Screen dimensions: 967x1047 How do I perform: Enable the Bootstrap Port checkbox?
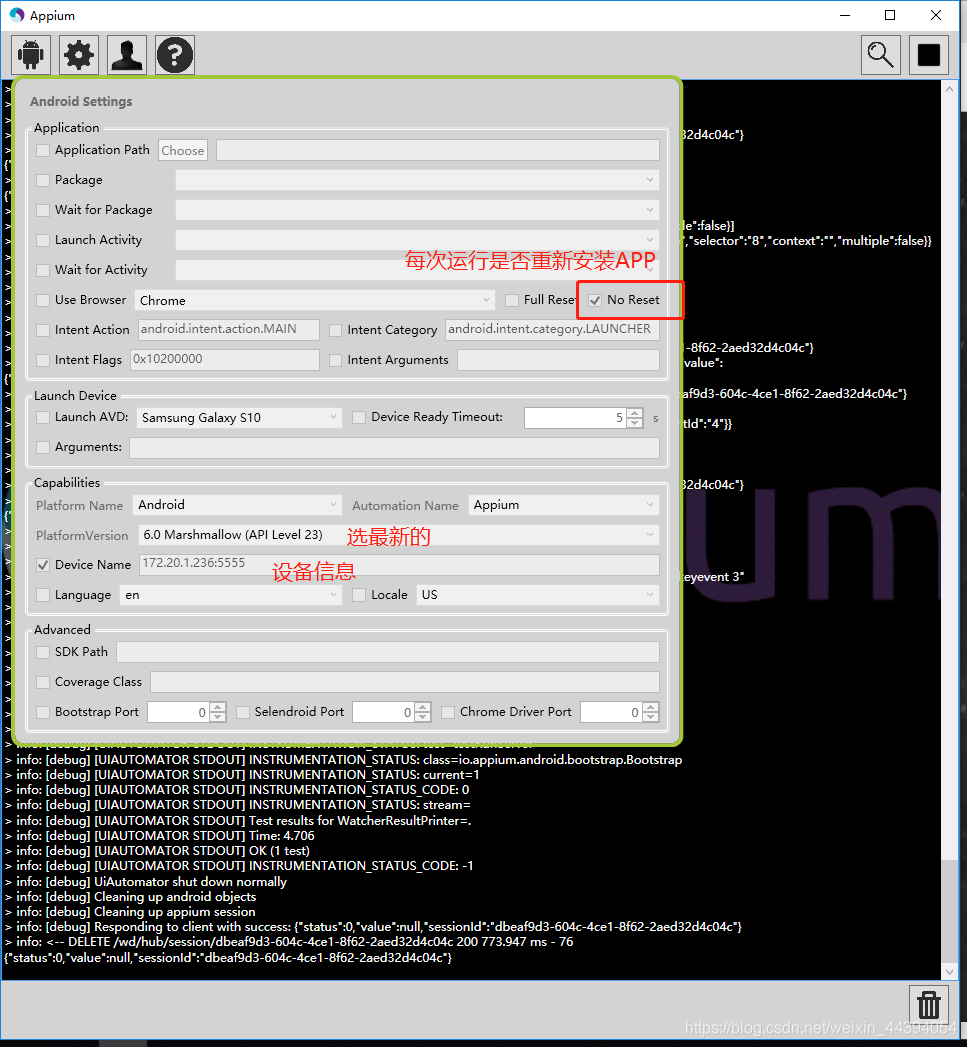point(43,712)
